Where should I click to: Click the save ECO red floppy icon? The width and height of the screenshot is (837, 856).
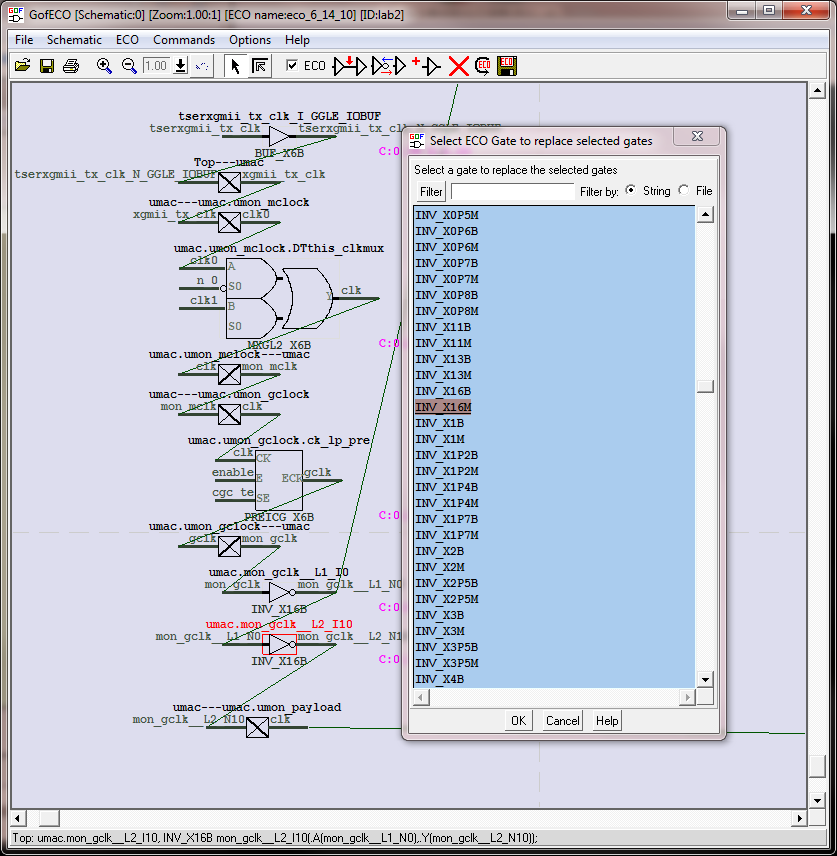click(507, 66)
